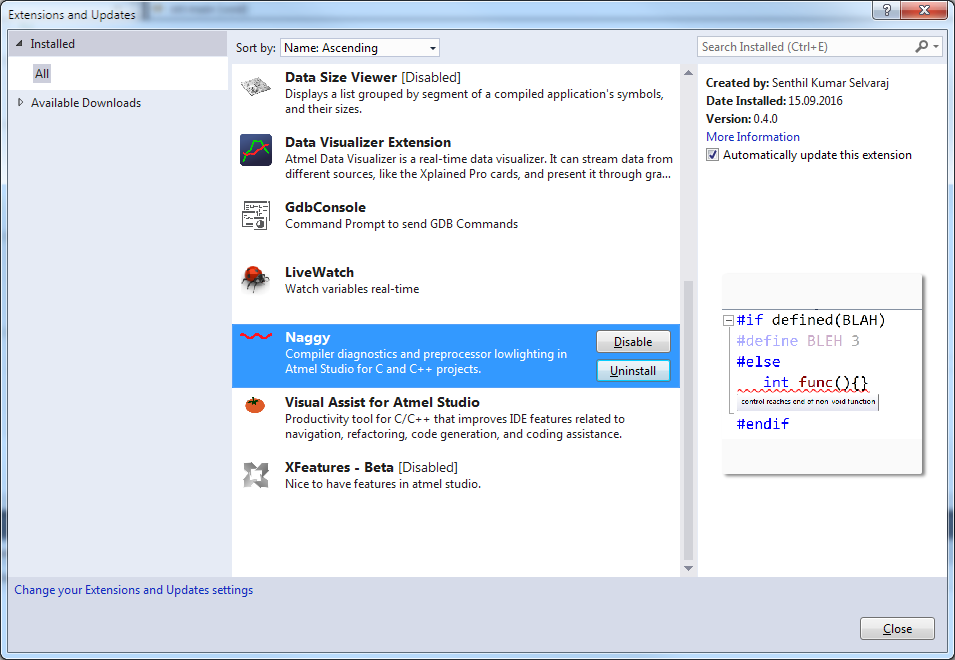Image resolution: width=955 pixels, height=660 pixels.
Task: Select the GdbConsole title
Action: [325, 208]
